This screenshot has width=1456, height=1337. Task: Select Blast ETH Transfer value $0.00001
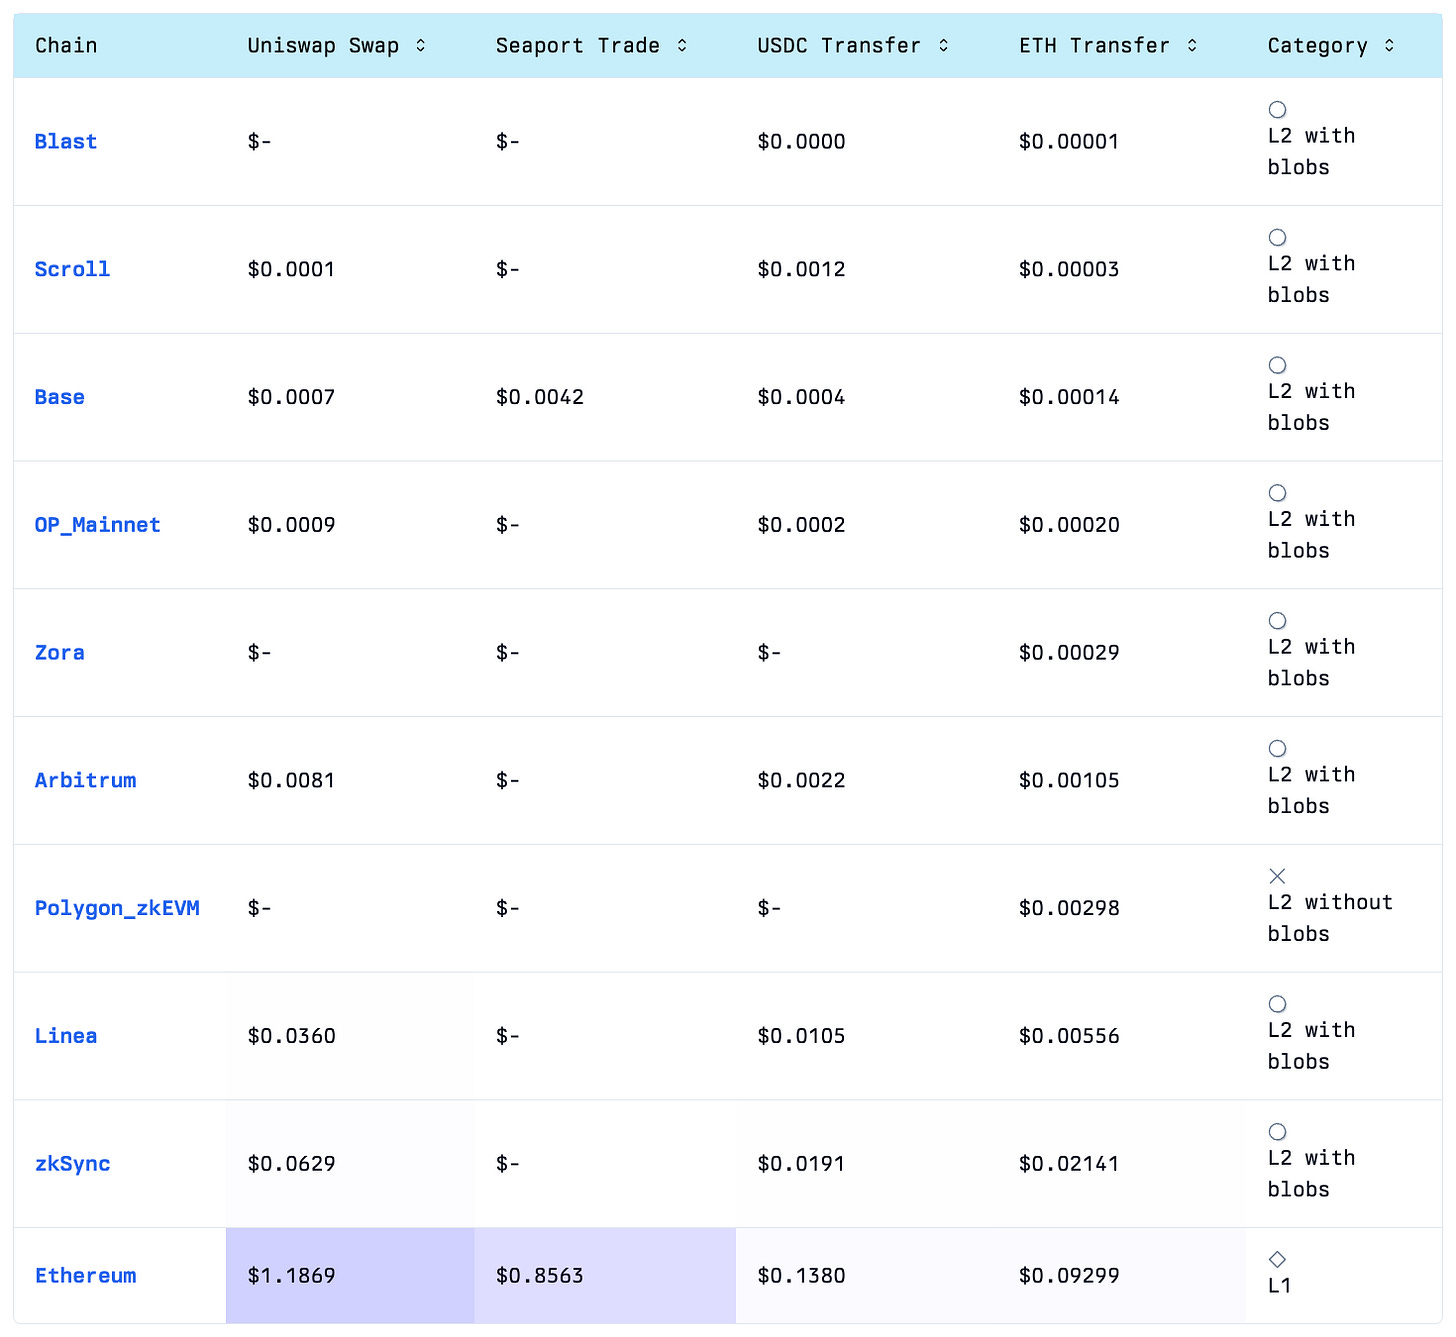point(1069,142)
